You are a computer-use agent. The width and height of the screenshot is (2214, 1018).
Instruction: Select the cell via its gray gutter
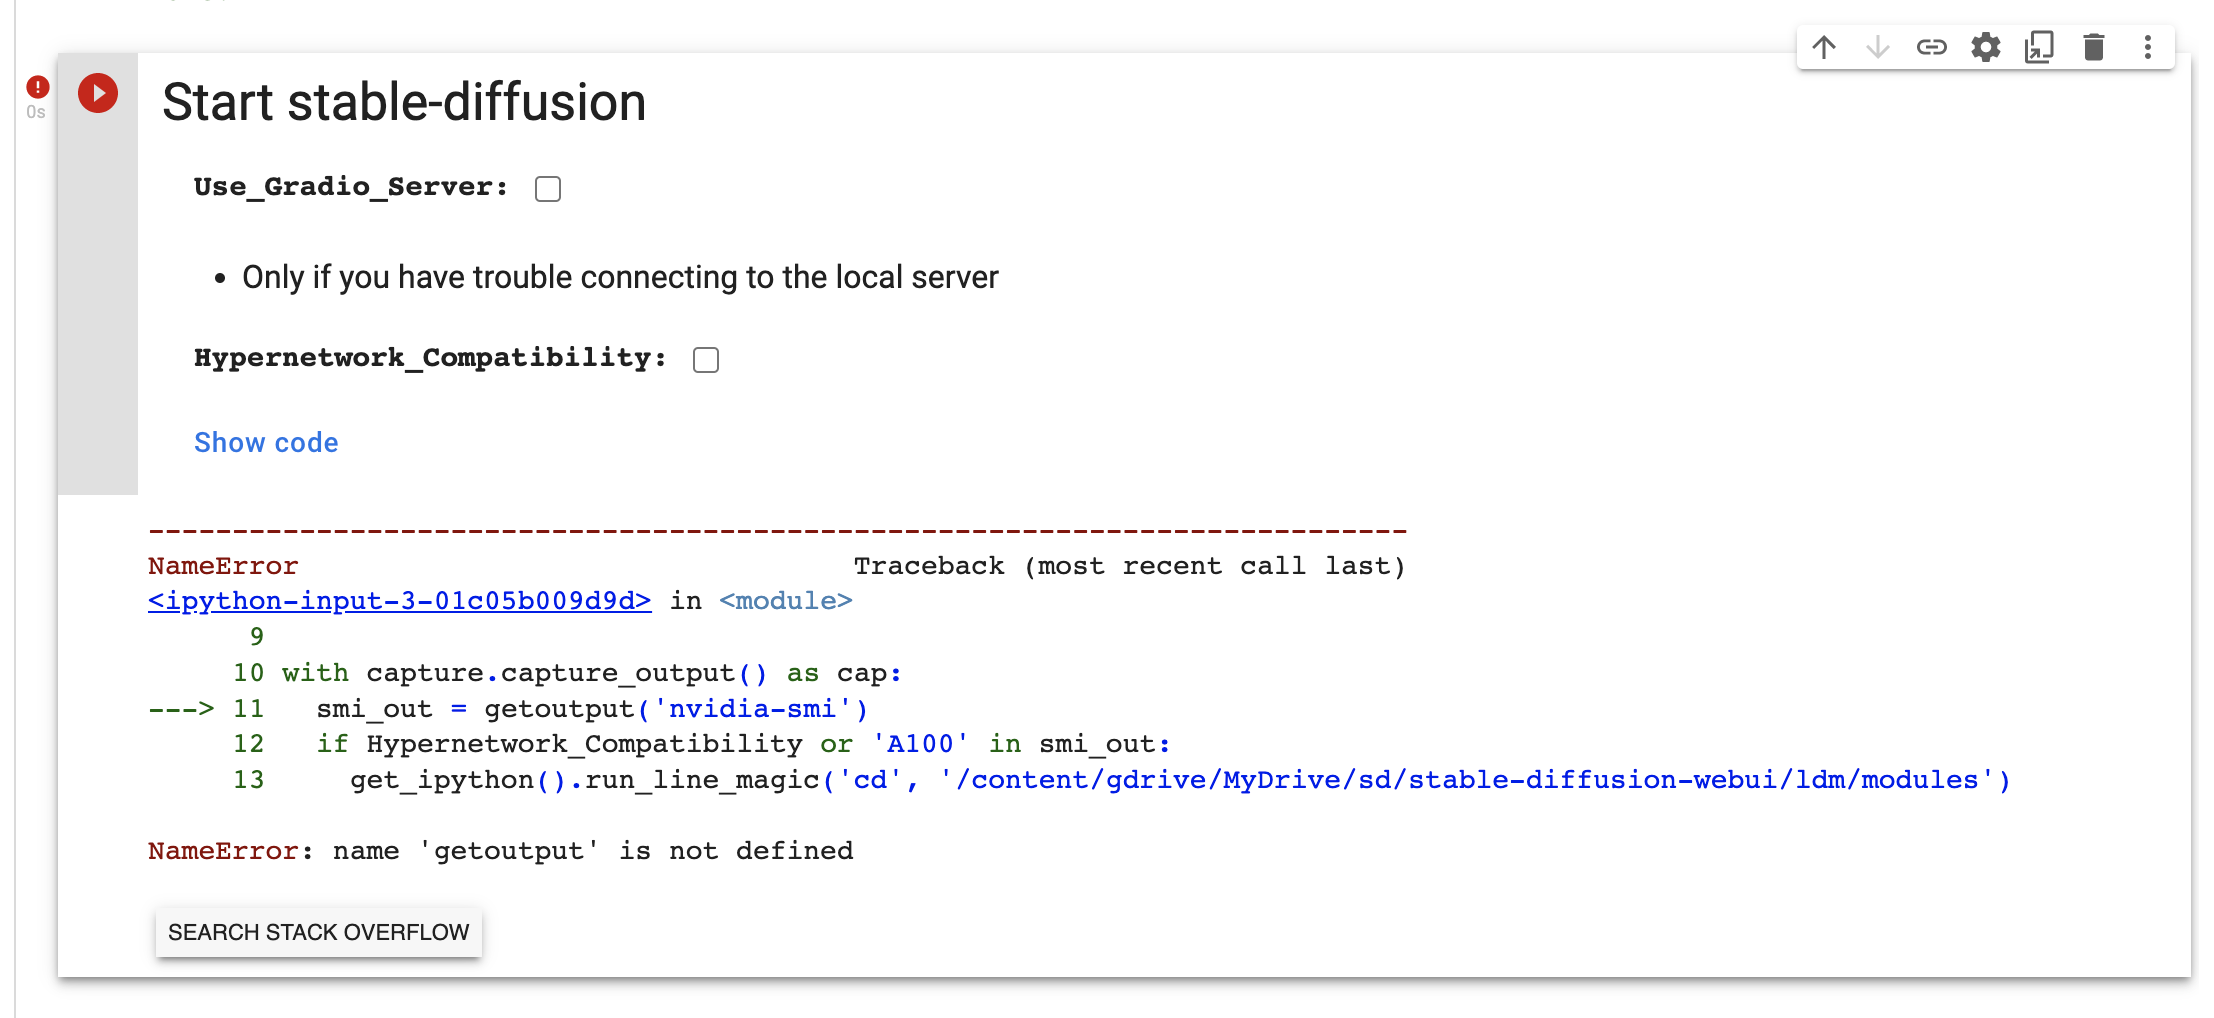click(97, 300)
